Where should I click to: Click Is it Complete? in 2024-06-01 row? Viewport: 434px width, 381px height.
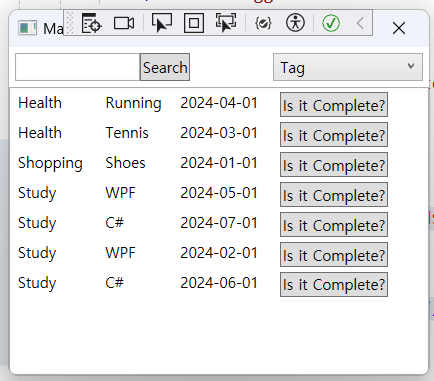point(334,285)
